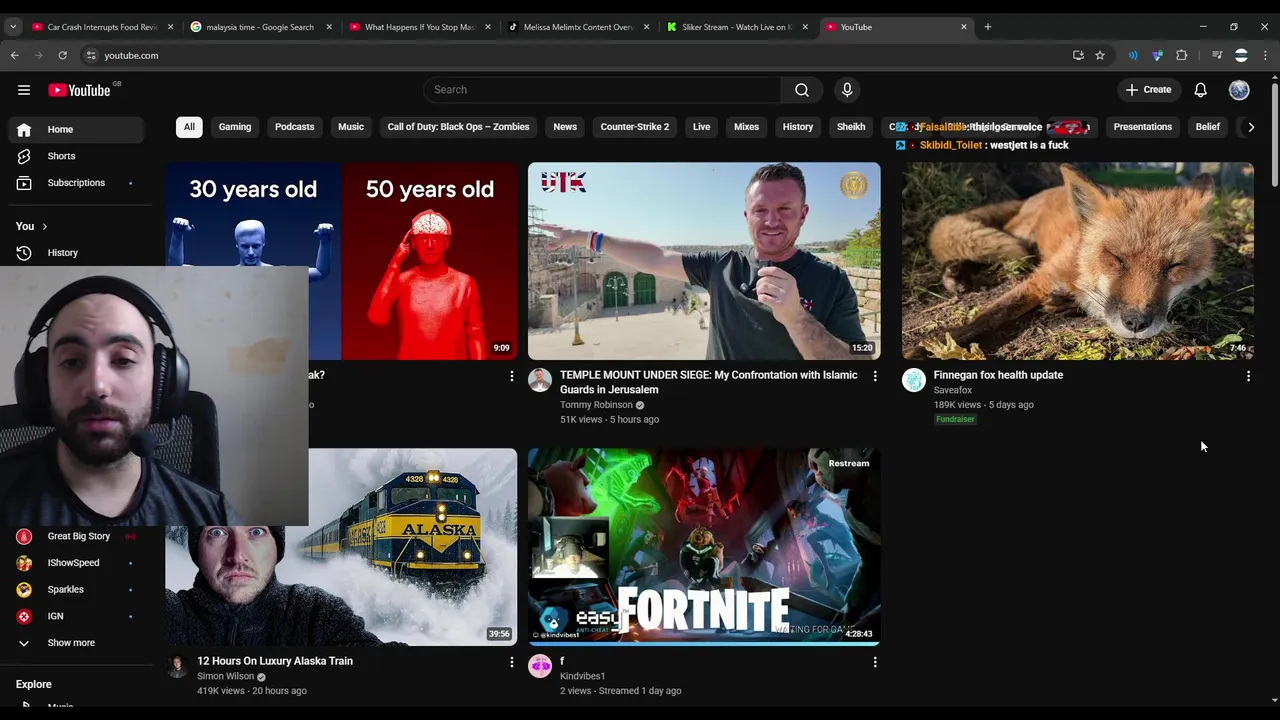Select the Mixes filter chip
This screenshot has height=720, width=1280.
(746, 127)
